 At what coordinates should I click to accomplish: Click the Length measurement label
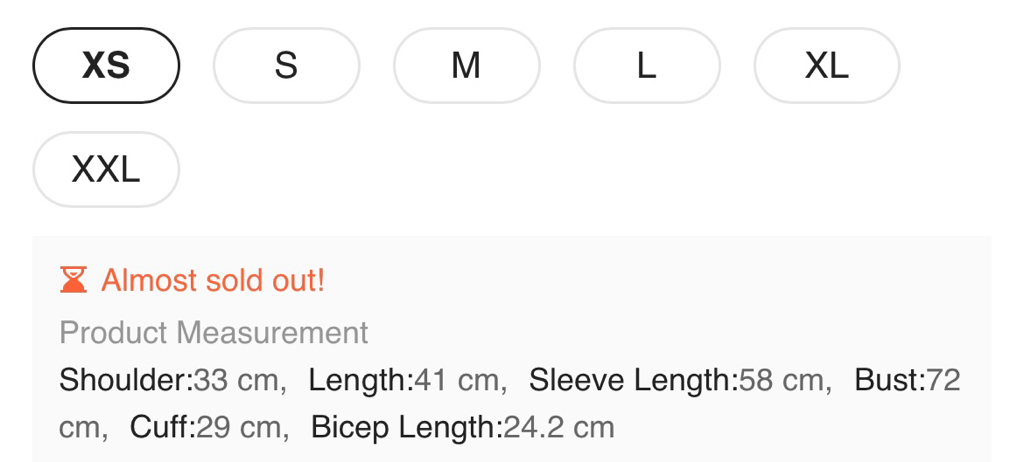point(360,380)
